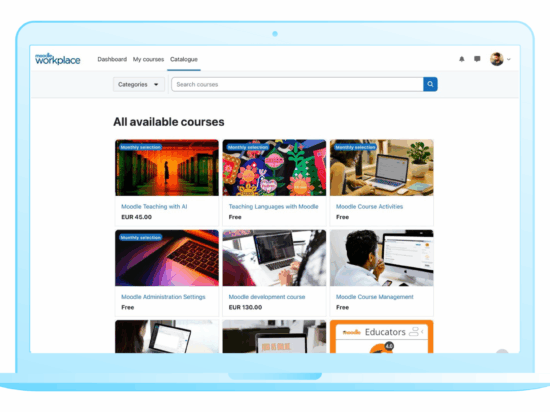Open the notifications bell icon

coord(462,59)
